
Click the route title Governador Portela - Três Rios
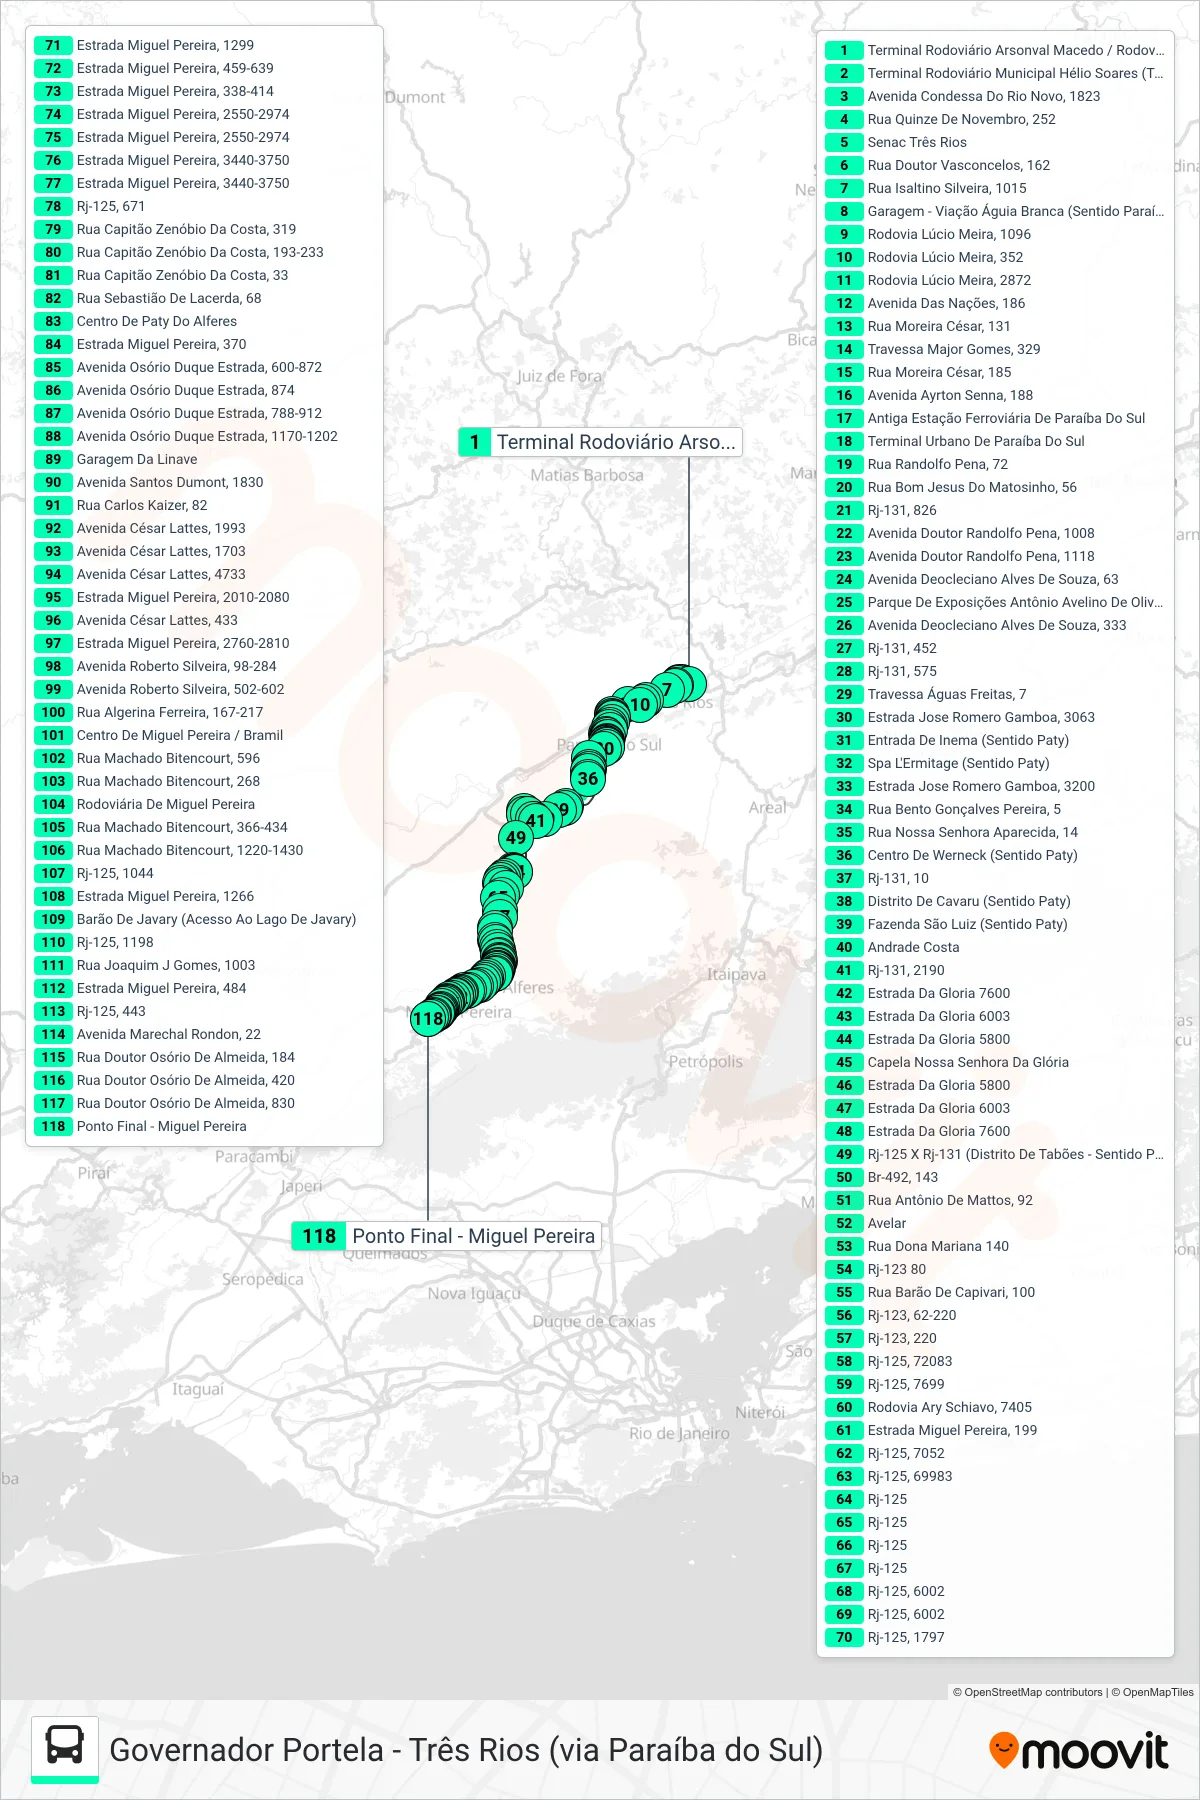tap(466, 1750)
